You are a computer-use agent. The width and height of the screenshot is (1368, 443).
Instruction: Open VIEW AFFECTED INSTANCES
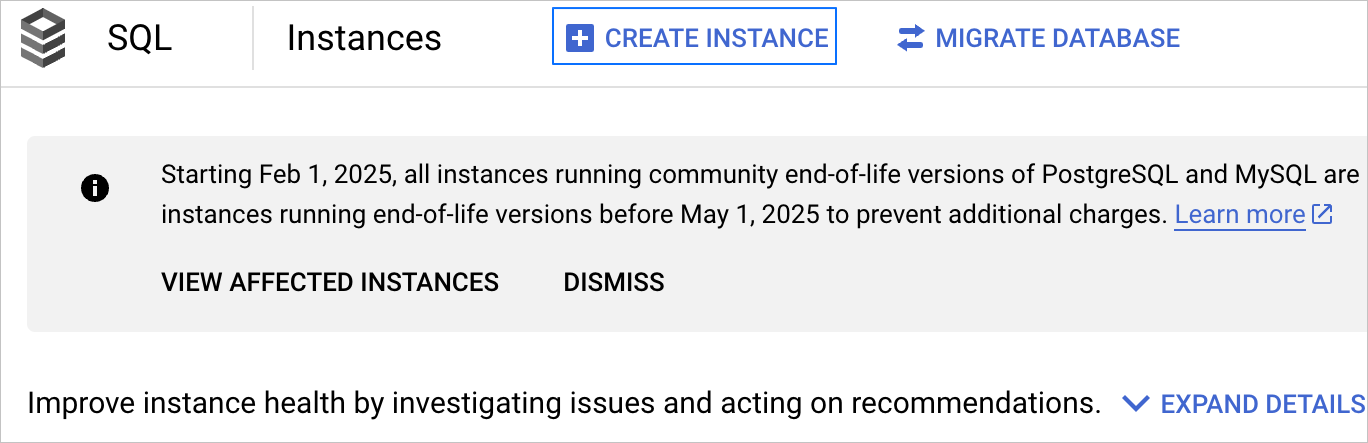click(330, 282)
